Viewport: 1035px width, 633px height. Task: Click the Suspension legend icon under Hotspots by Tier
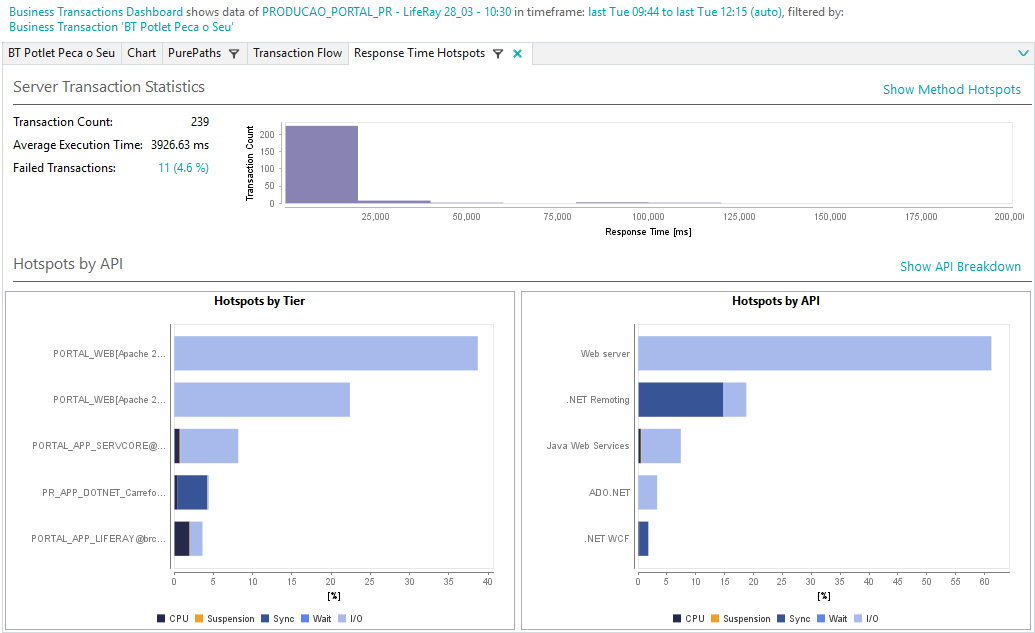pyautogui.click(x=199, y=618)
